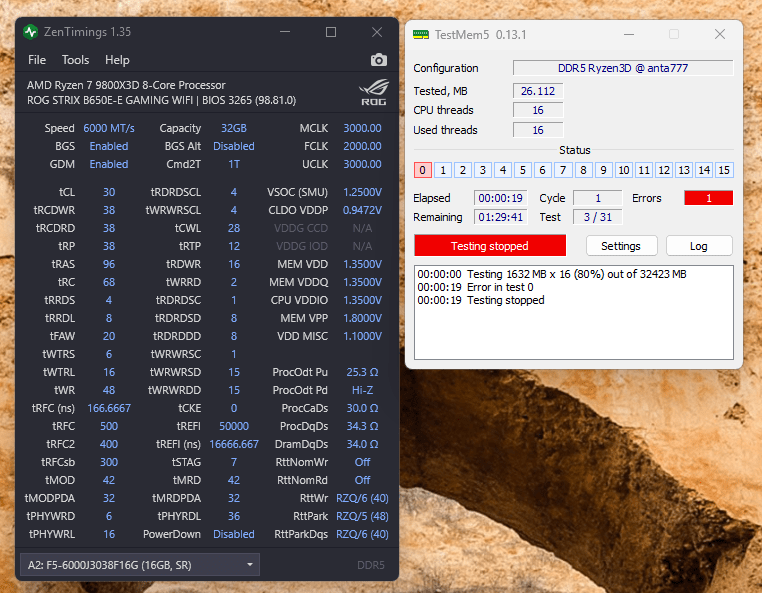Open TestMem5 Settings
762x593 pixels.
(622, 245)
